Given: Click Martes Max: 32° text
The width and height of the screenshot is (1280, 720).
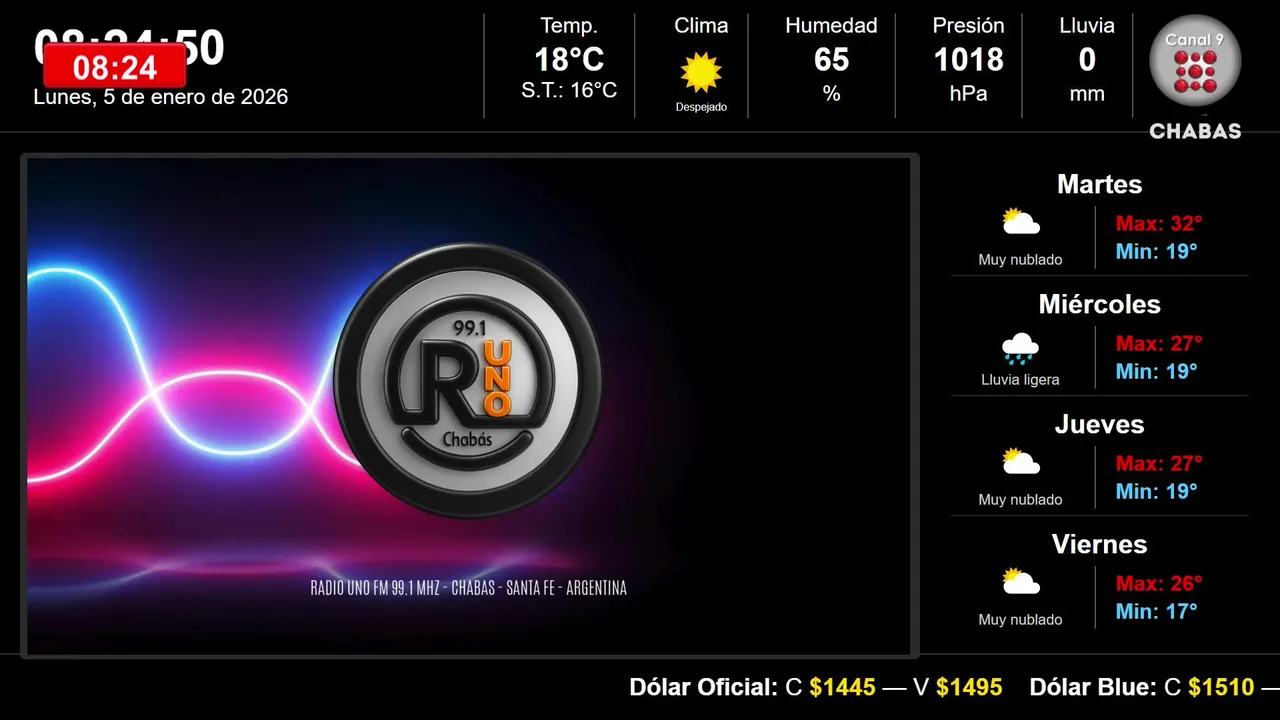Looking at the screenshot, I should [1159, 223].
